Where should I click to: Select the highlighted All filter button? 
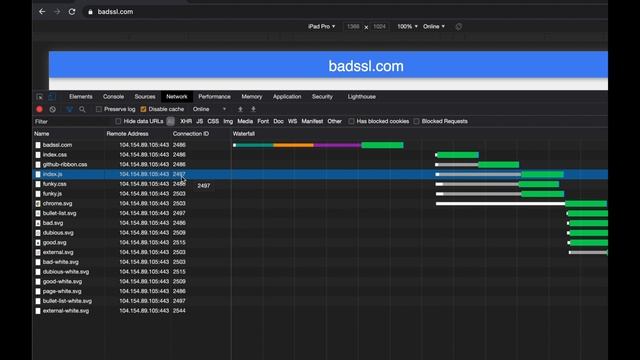click(x=171, y=121)
